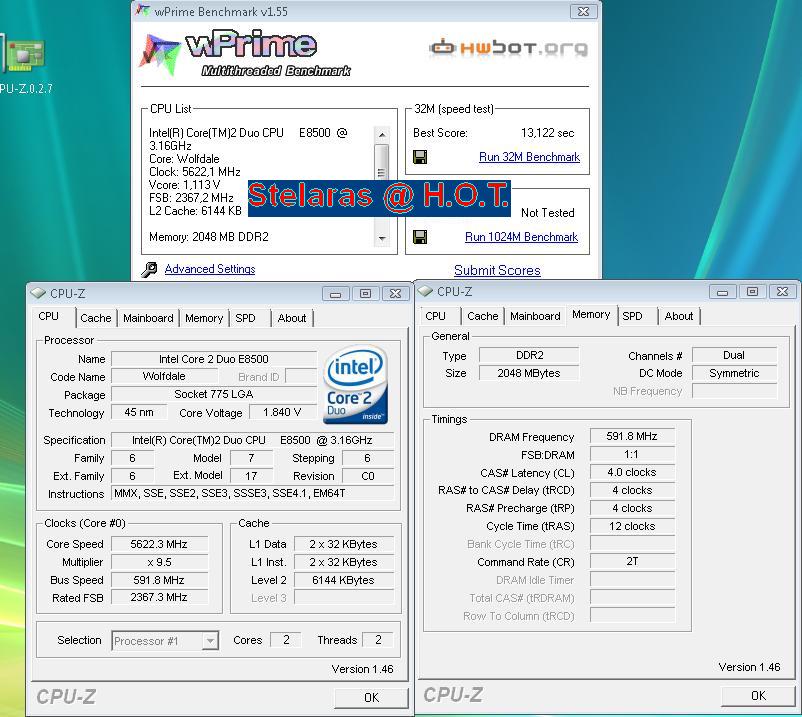
Task: Open Mainboard tab in left CPU-Z window
Action: pyautogui.click(x=148, y=318)
